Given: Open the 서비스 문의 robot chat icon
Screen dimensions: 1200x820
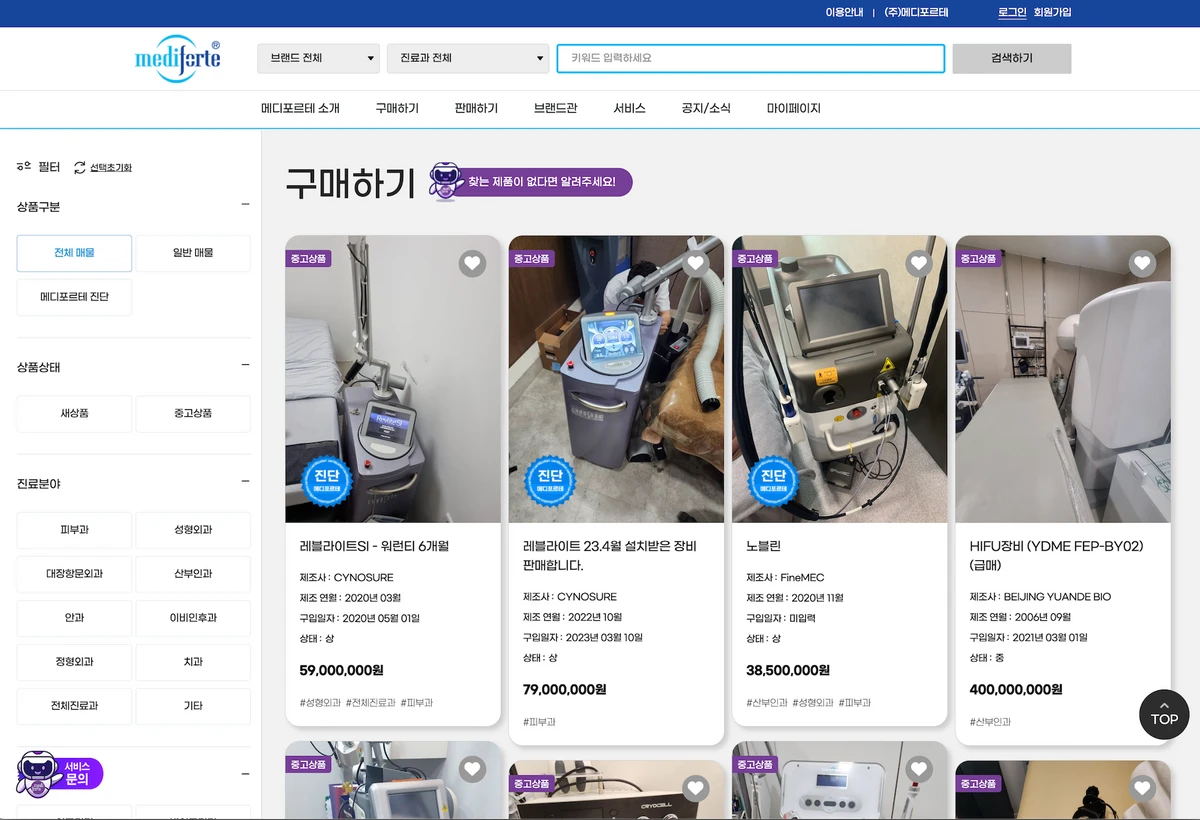Looking at the screenshot, I should pos(59,773).
